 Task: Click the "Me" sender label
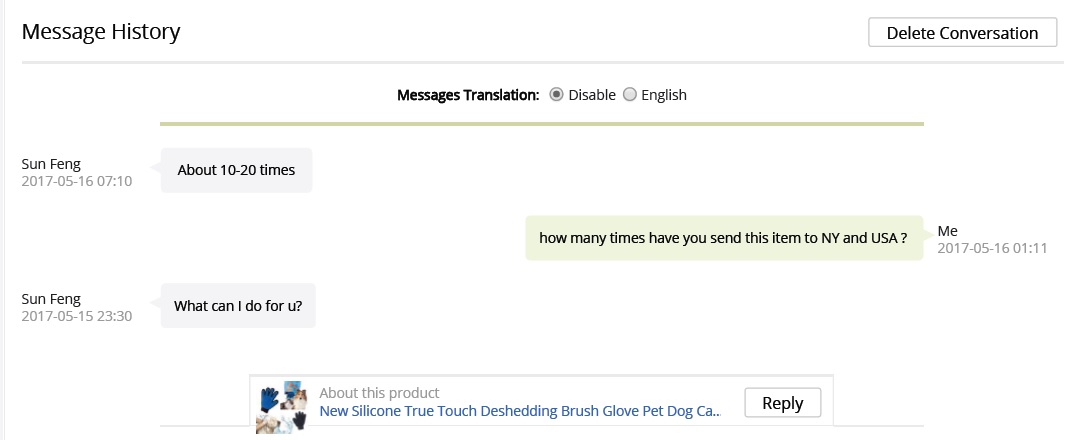(947, 231)
